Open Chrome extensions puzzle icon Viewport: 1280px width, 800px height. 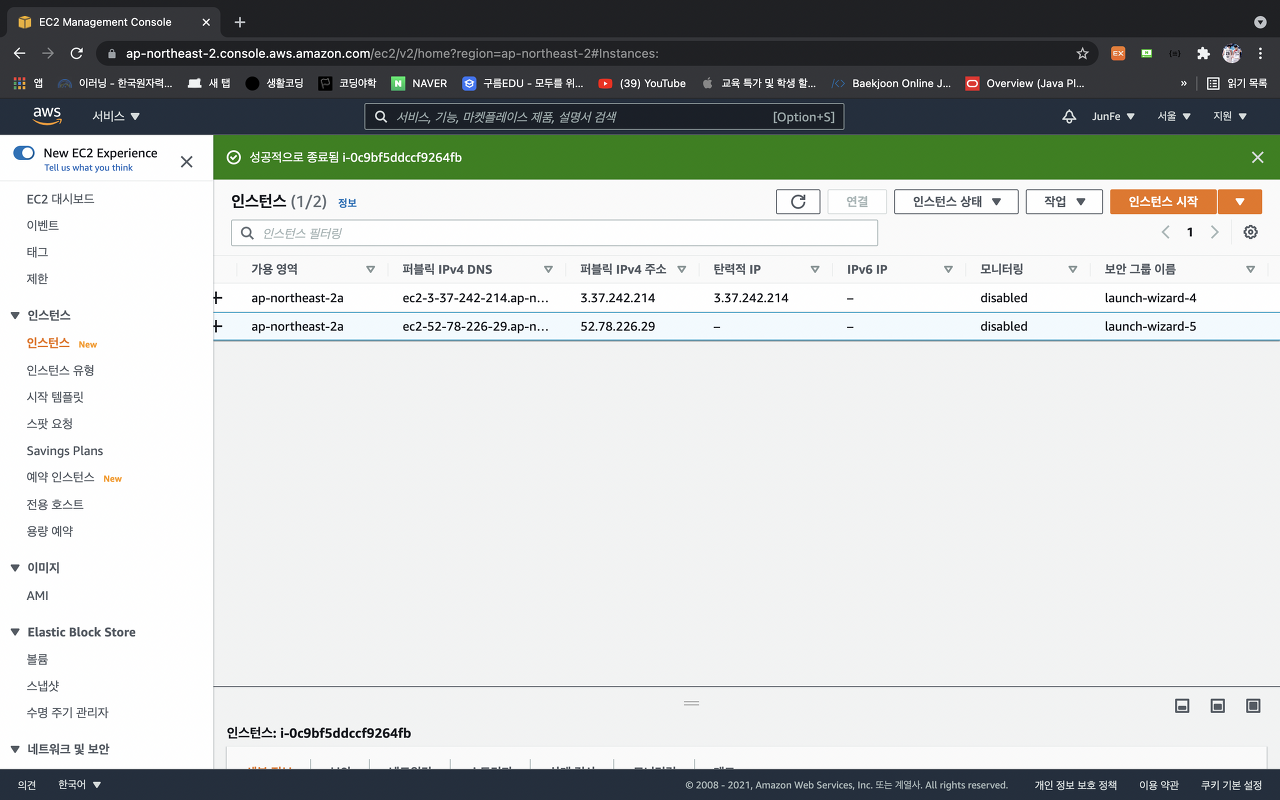1203,53
